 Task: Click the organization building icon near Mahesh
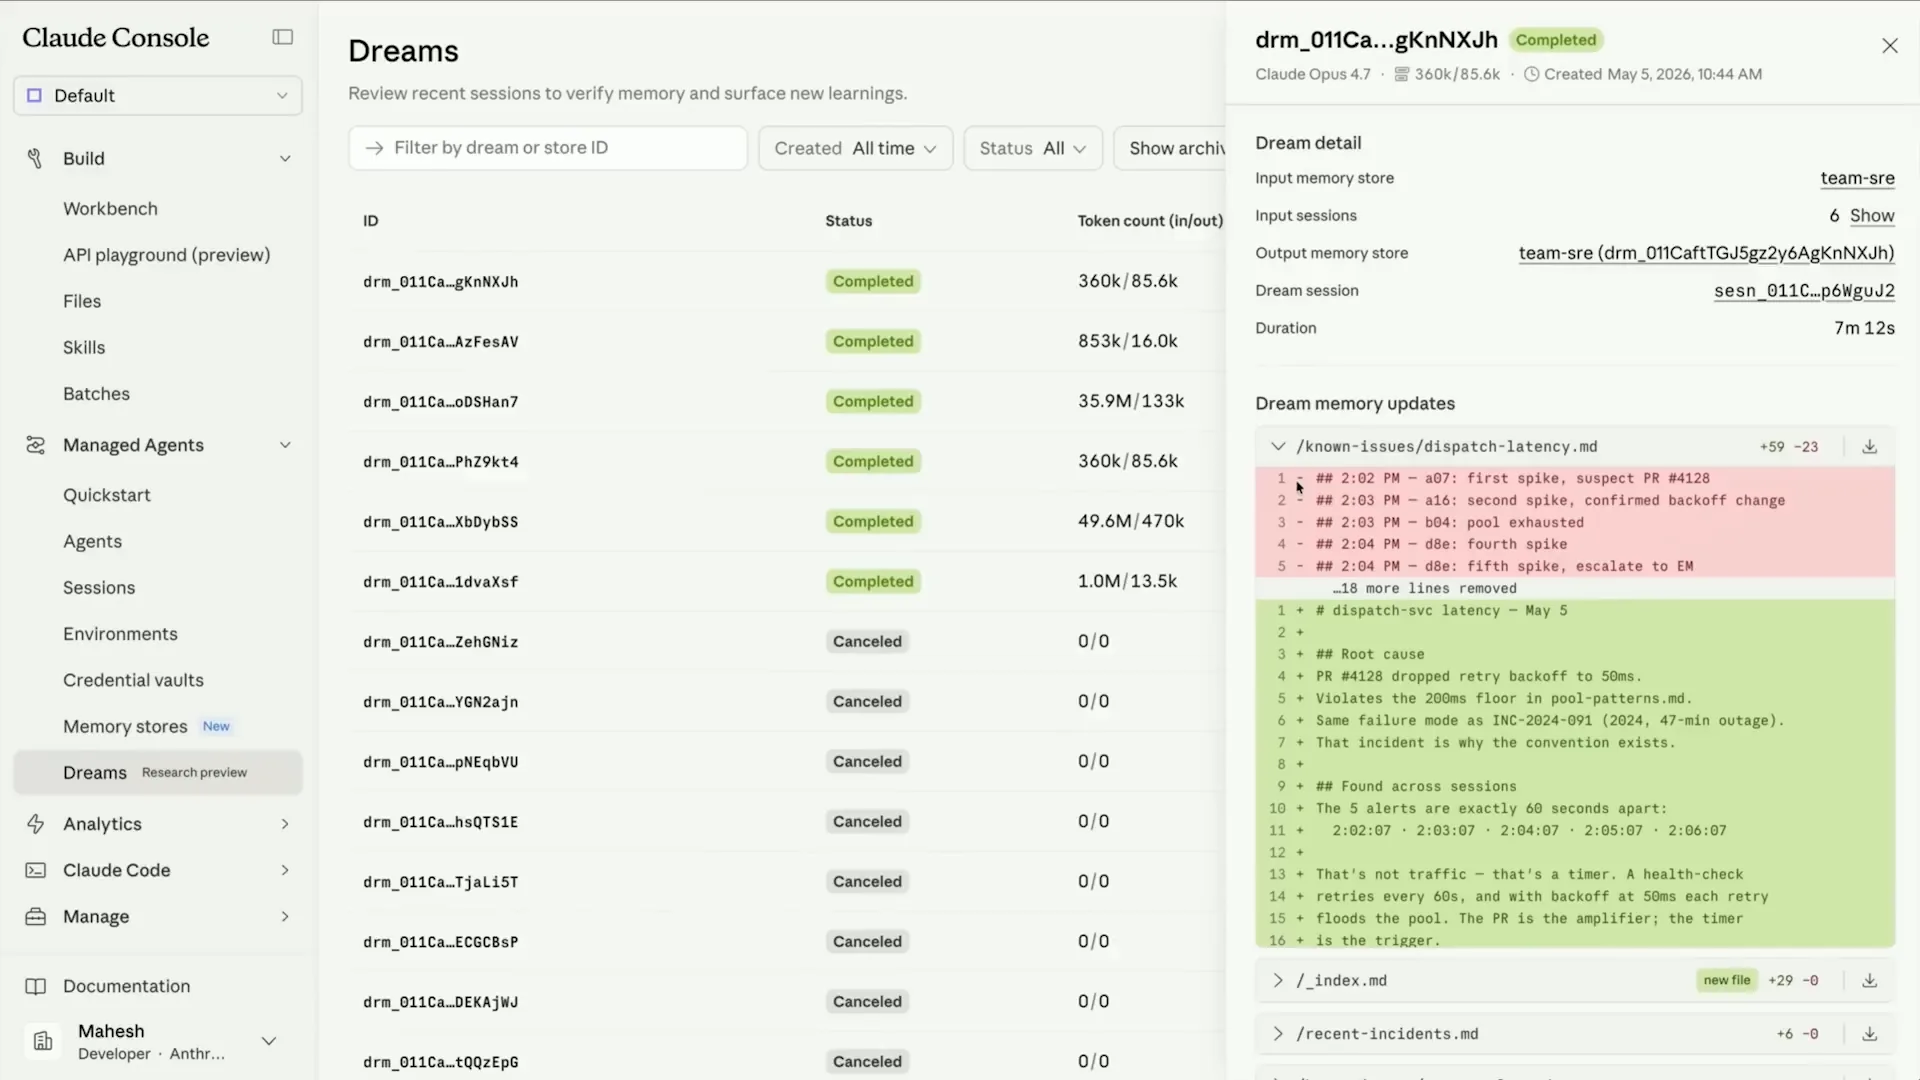(x=43, y=1041)
